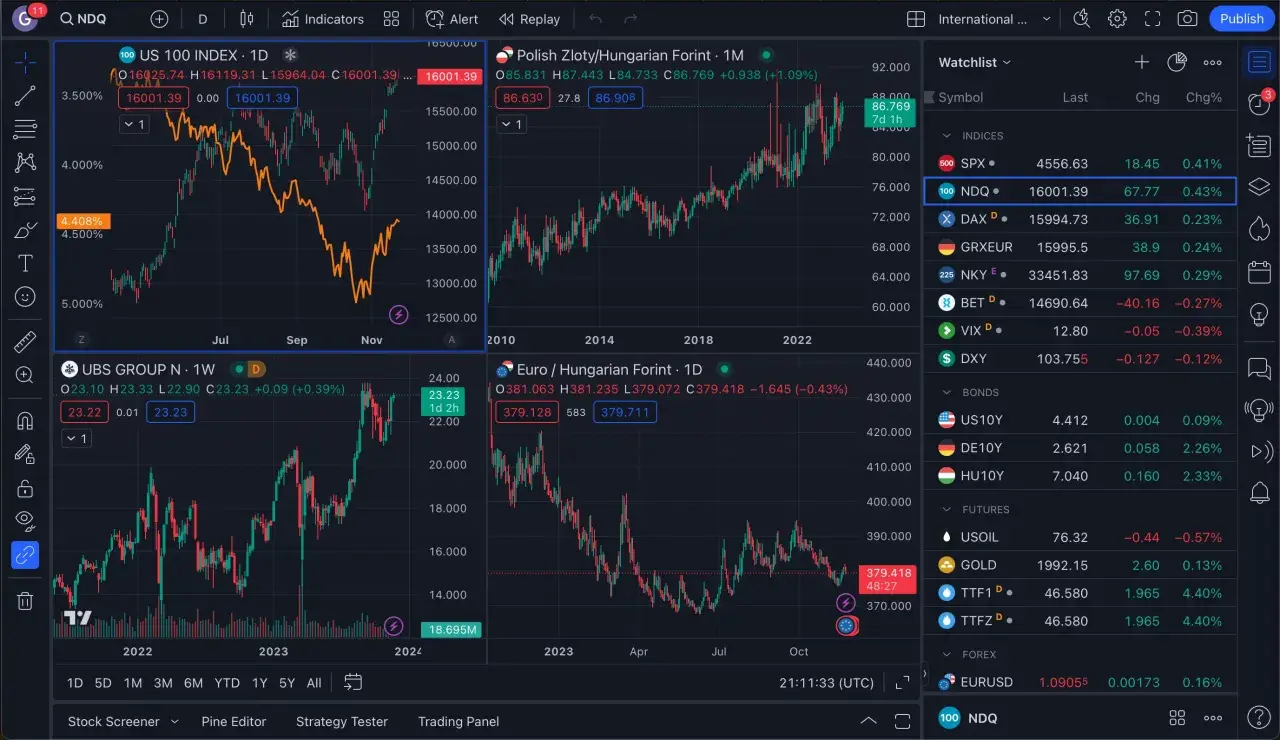1280x740 pixels.
Task: Open chart settings gear
Action: [x=1117, y=19]
